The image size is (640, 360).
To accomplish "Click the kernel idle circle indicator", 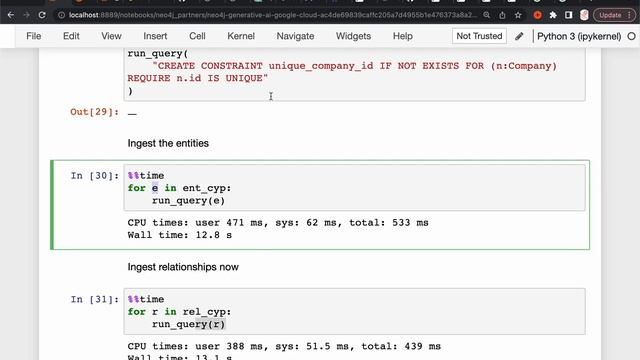I will [x=631, y=36].
